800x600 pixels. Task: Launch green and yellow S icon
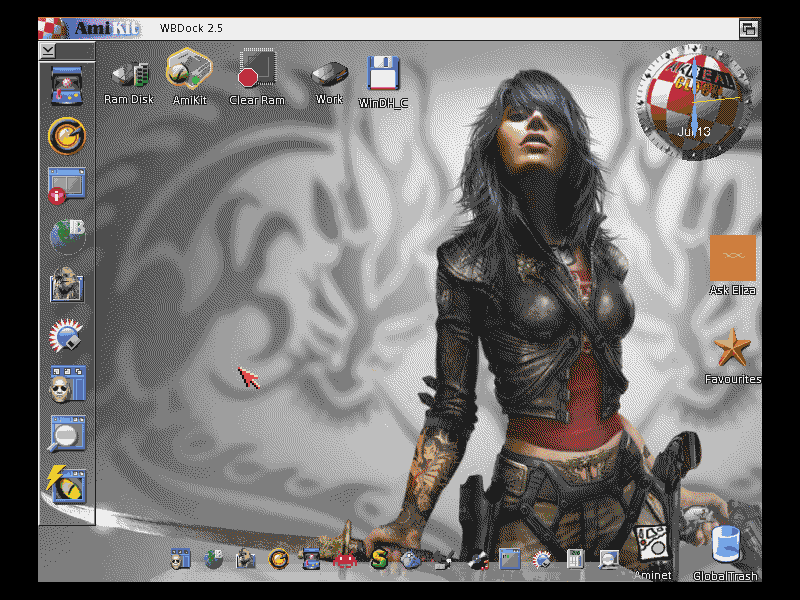[378, 559]
